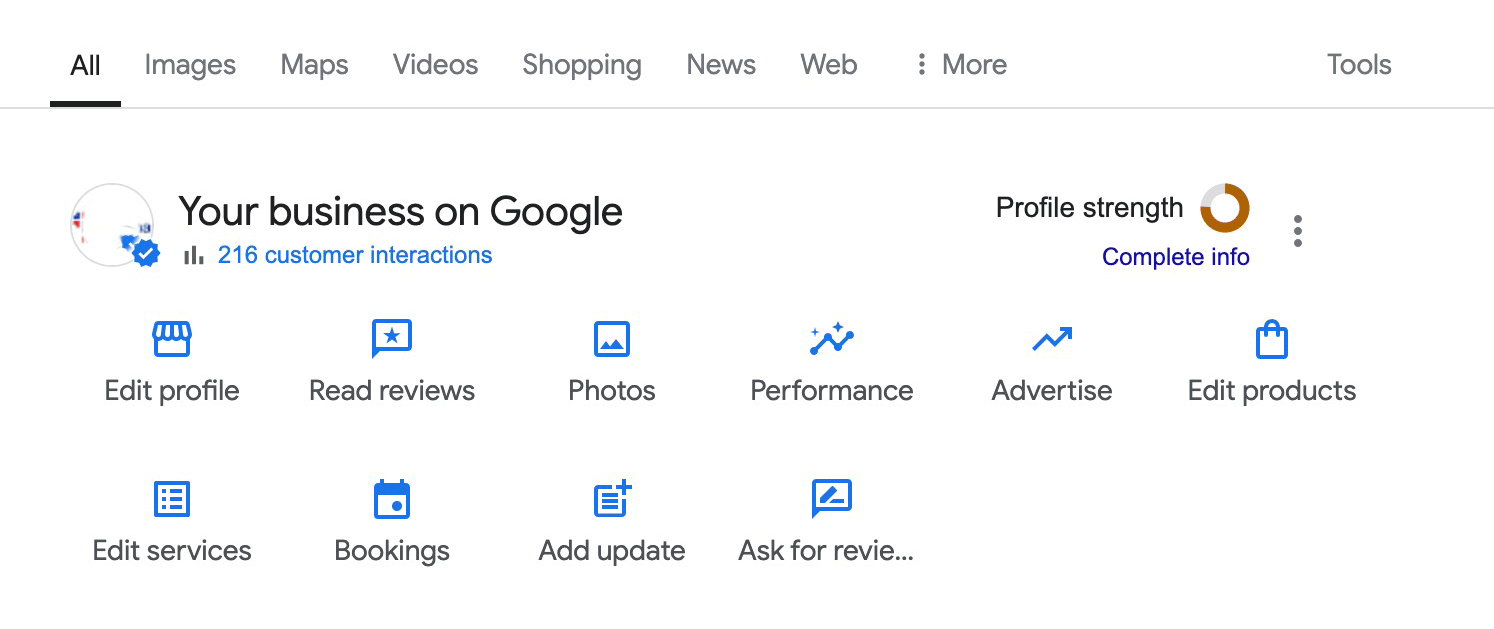
Task: Open the Advertise trending arrow icon
Action: tap(1052, 340)
